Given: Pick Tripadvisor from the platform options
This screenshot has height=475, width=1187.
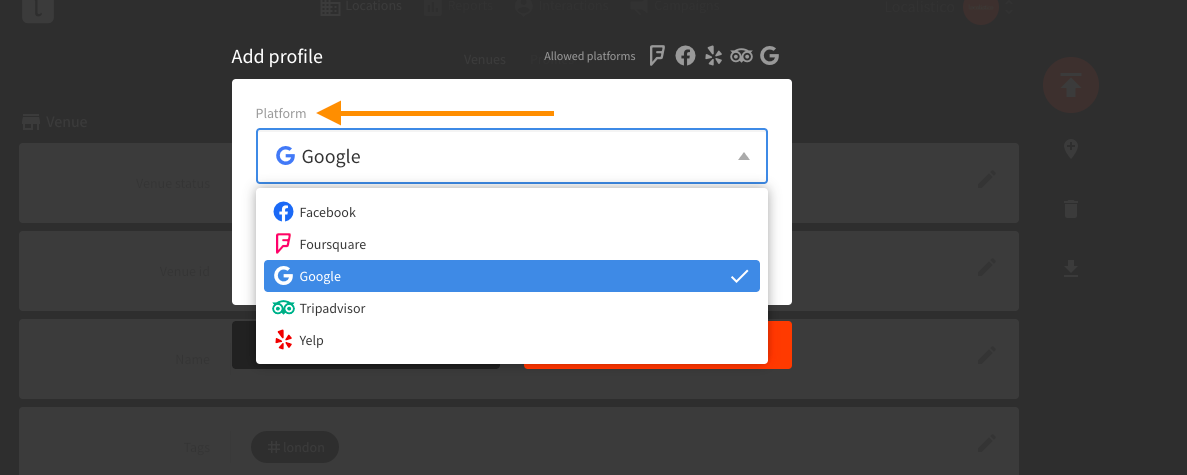Looking at the screenshot, I should tap(512, 308).
